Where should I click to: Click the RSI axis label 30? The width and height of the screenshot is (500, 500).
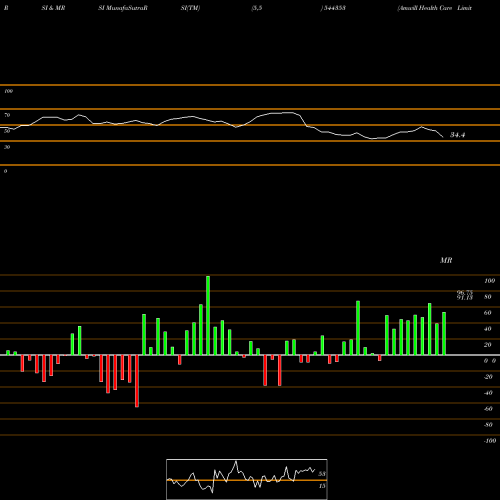(7, 147)
